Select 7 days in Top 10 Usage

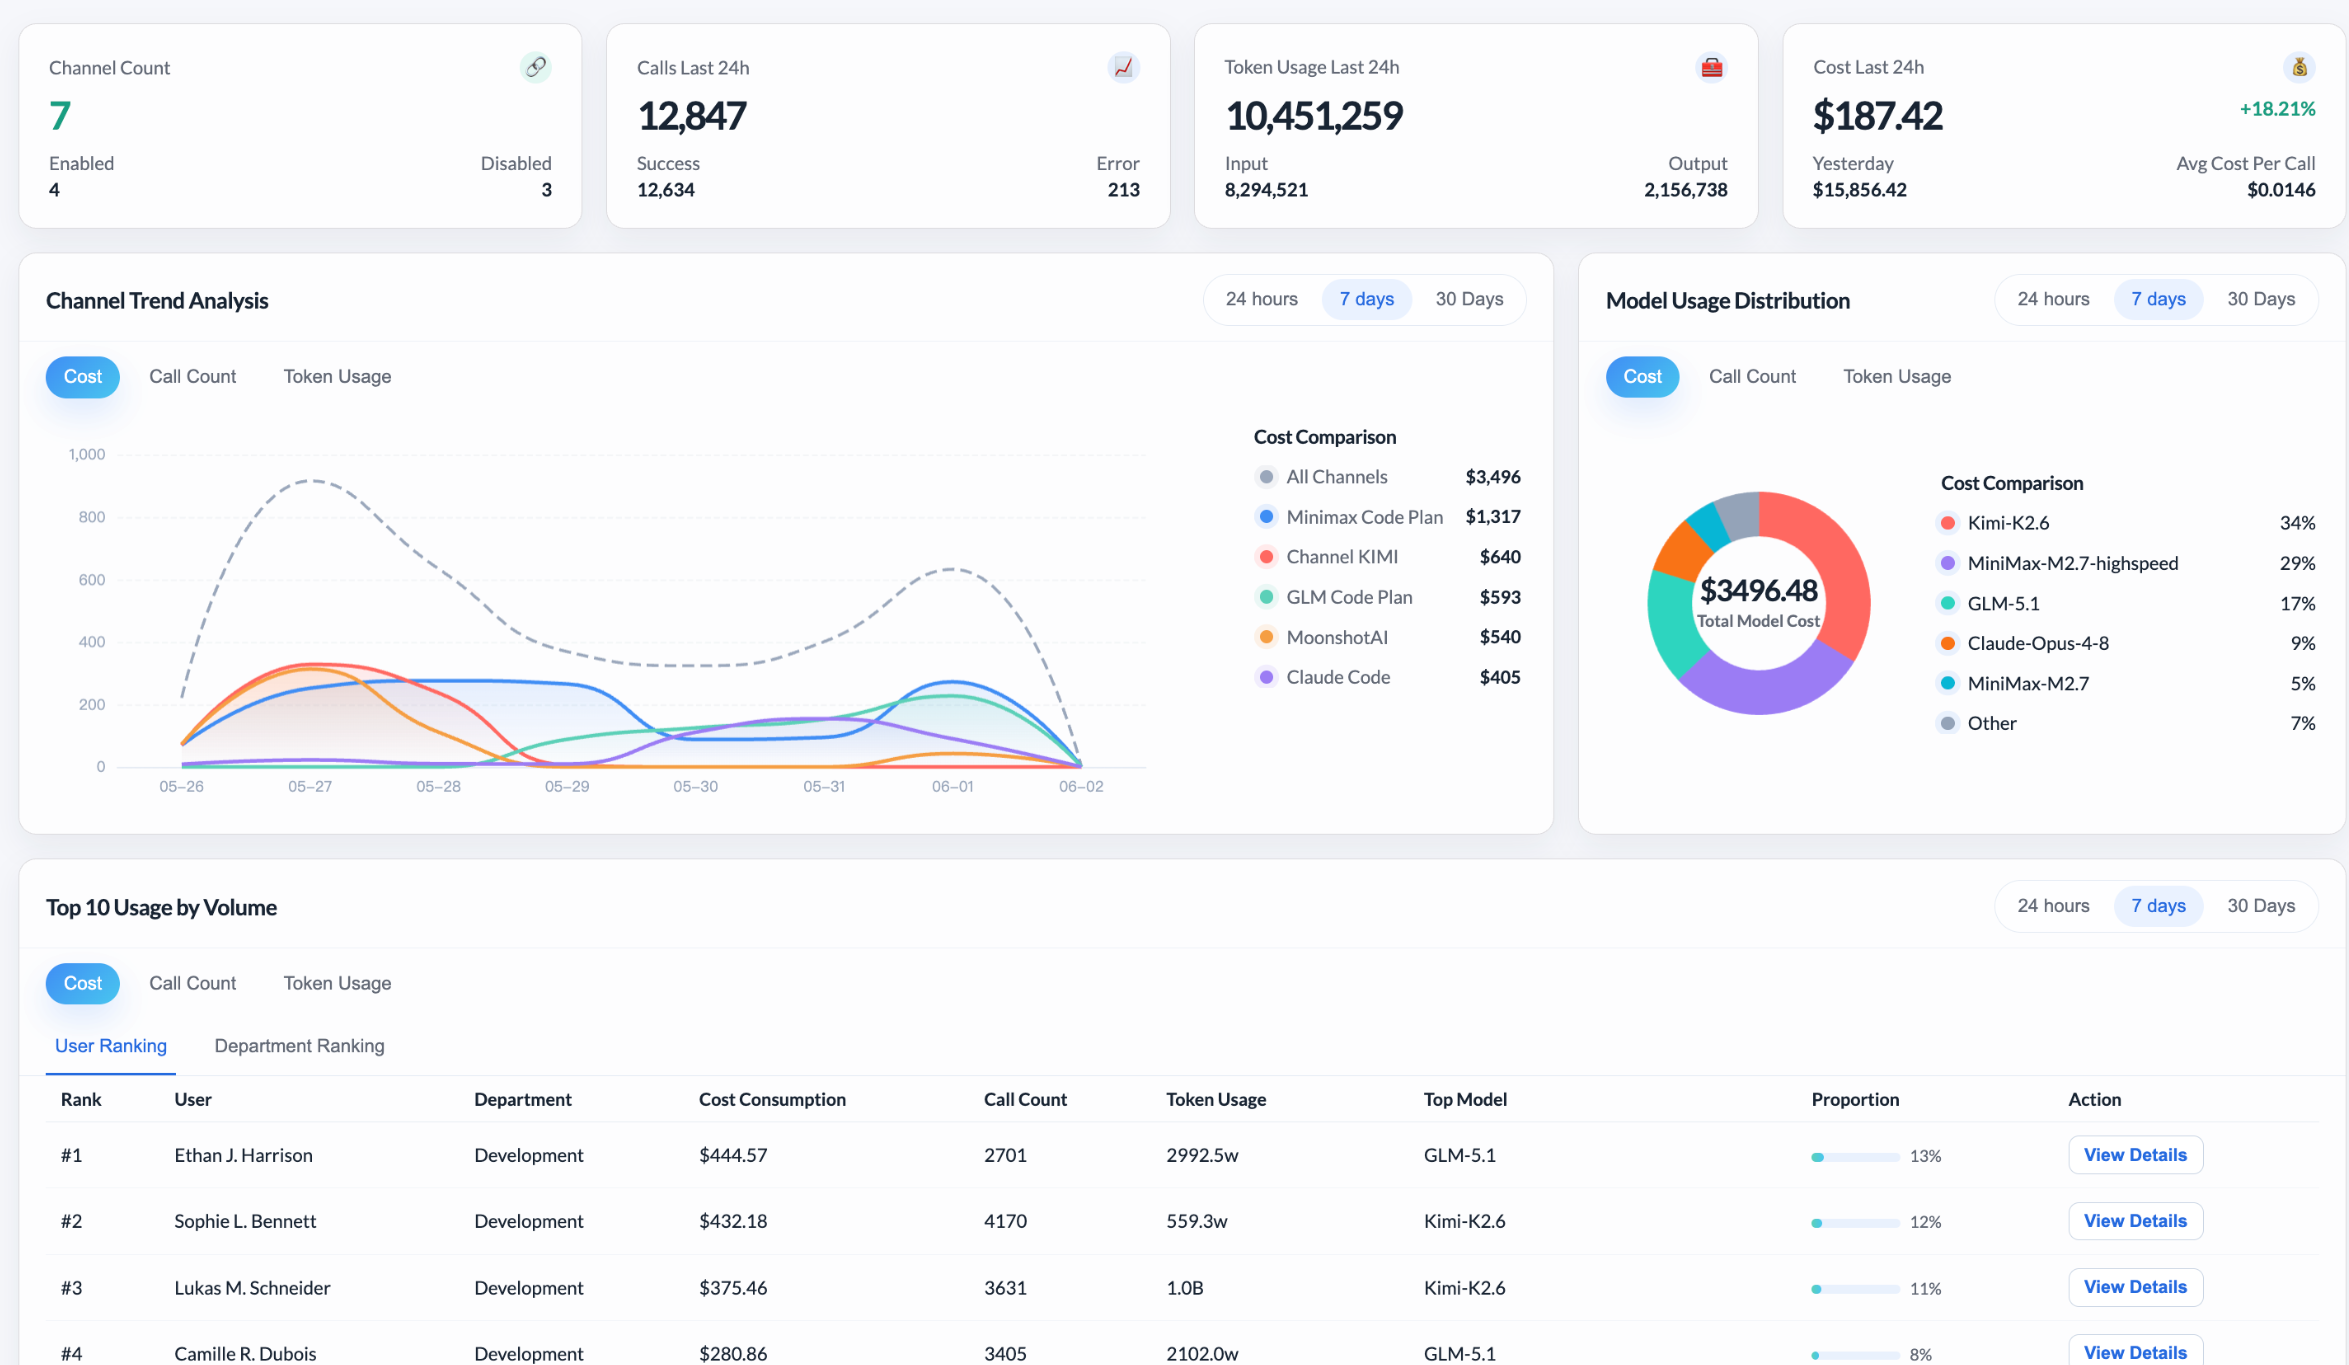click(2158, 906)
